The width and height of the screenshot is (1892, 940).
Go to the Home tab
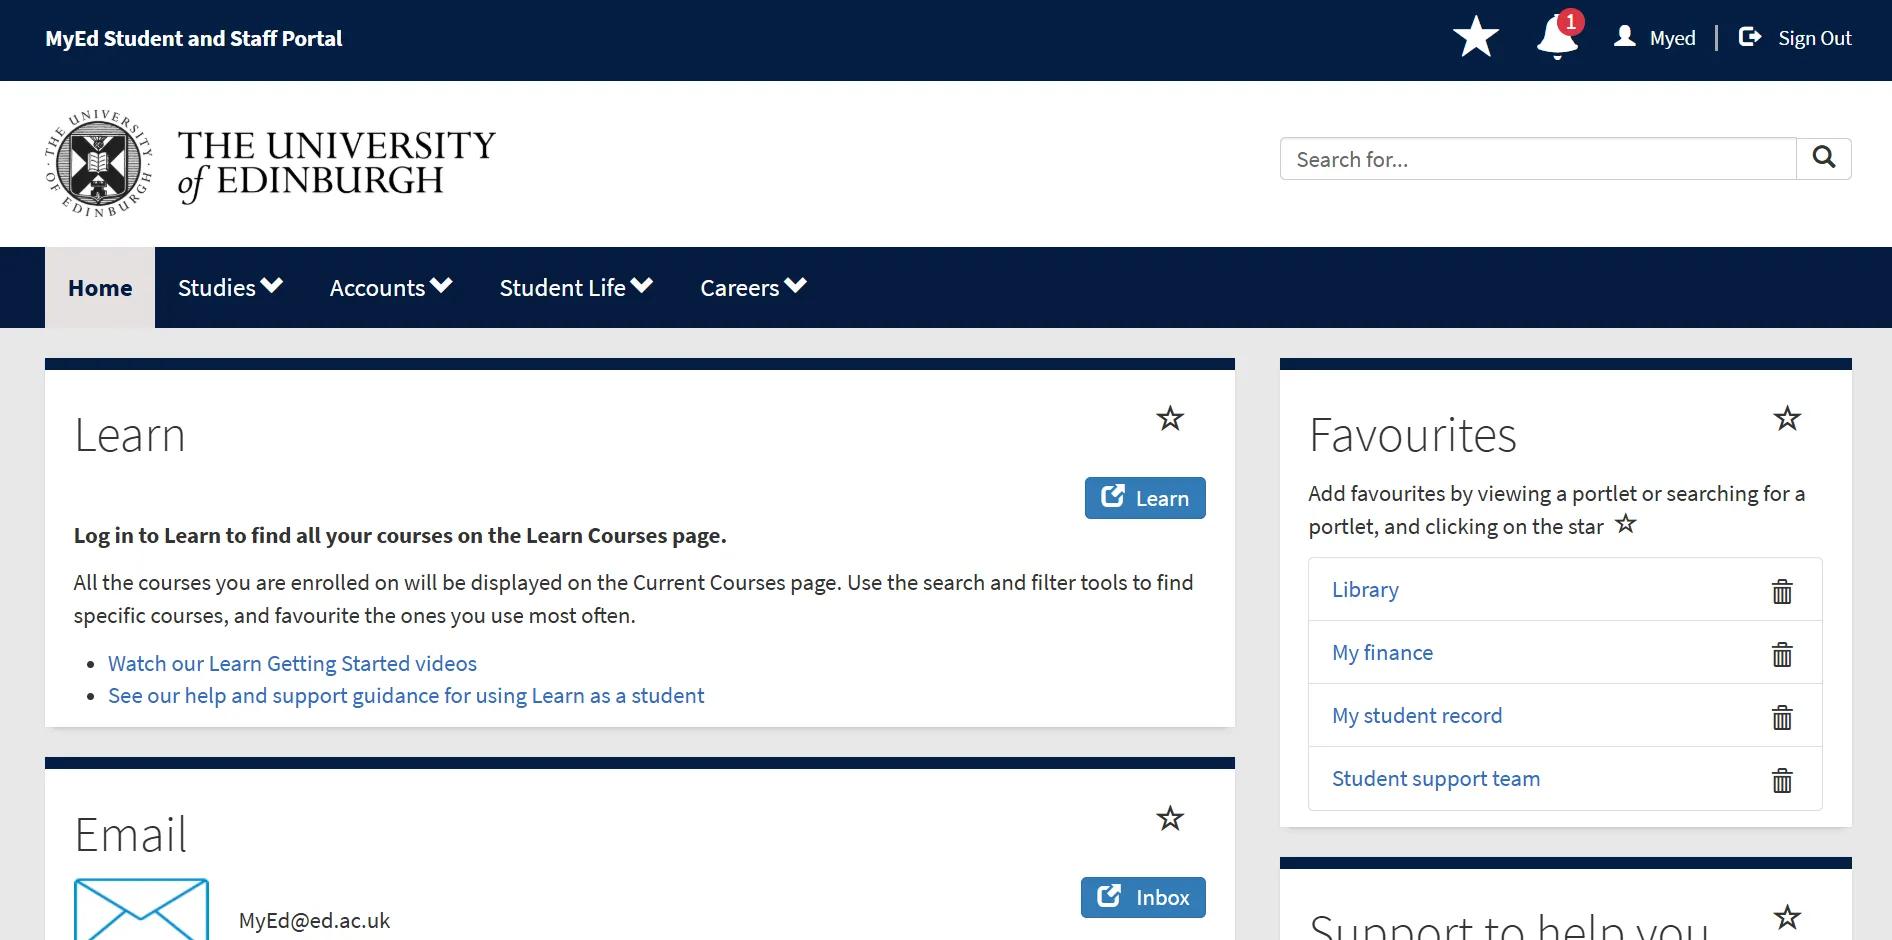pyautogui.click(x=100, y=287)
